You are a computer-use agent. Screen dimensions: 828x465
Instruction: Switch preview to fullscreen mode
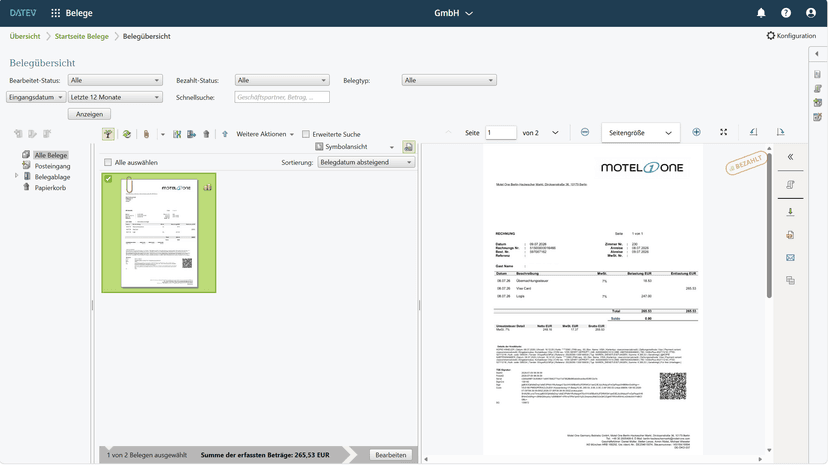tap(723, 132)
